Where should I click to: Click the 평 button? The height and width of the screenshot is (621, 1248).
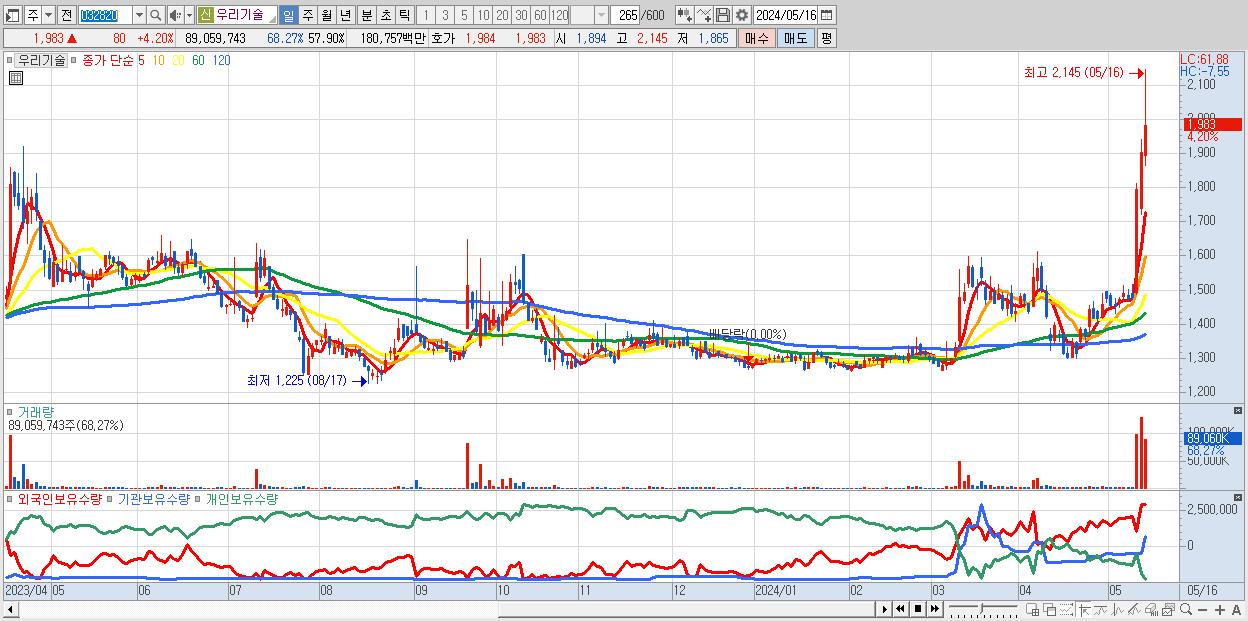pos(826,38)
